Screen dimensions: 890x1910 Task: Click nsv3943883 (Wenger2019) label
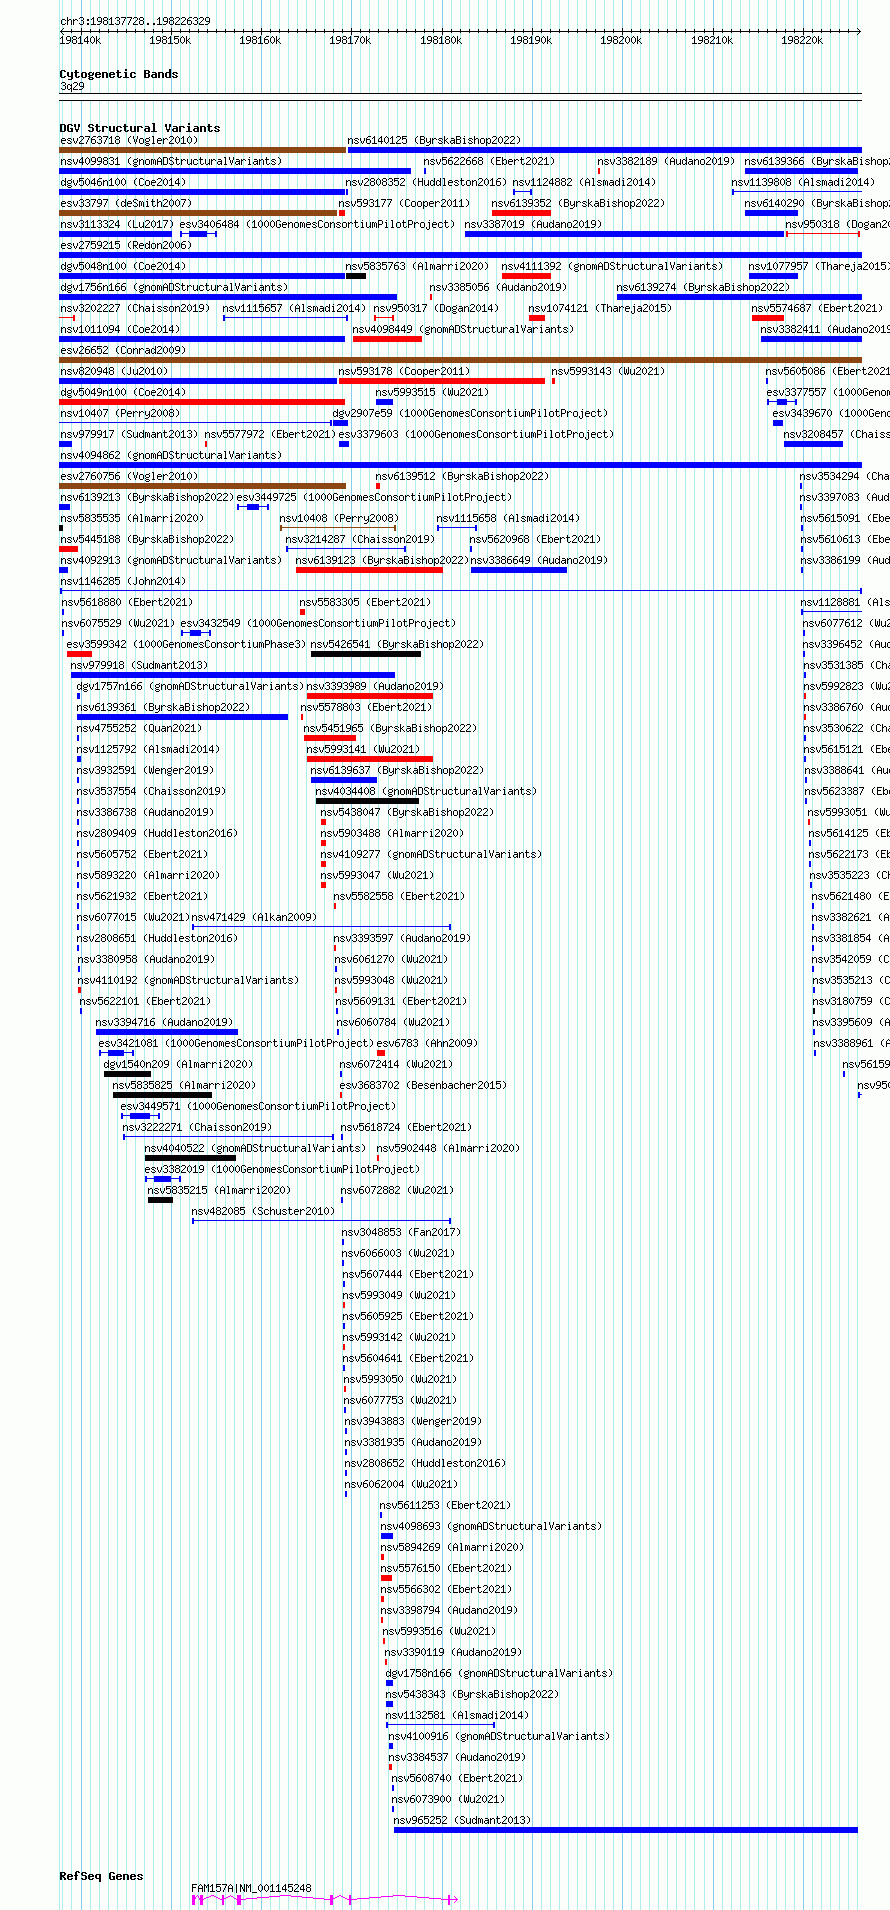pos(413,1421)
